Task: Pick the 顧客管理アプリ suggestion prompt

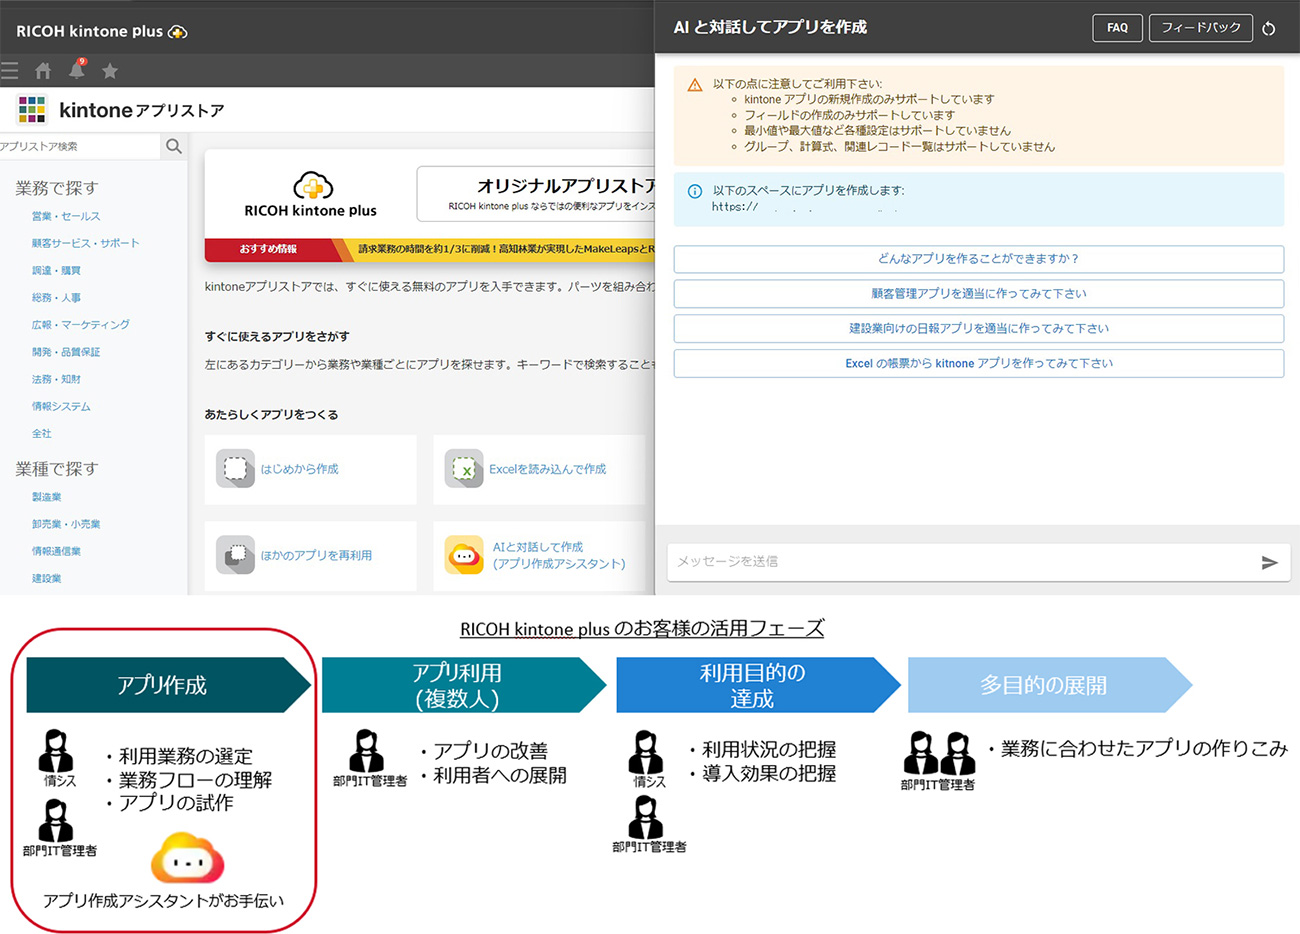Action: (978, 294)
